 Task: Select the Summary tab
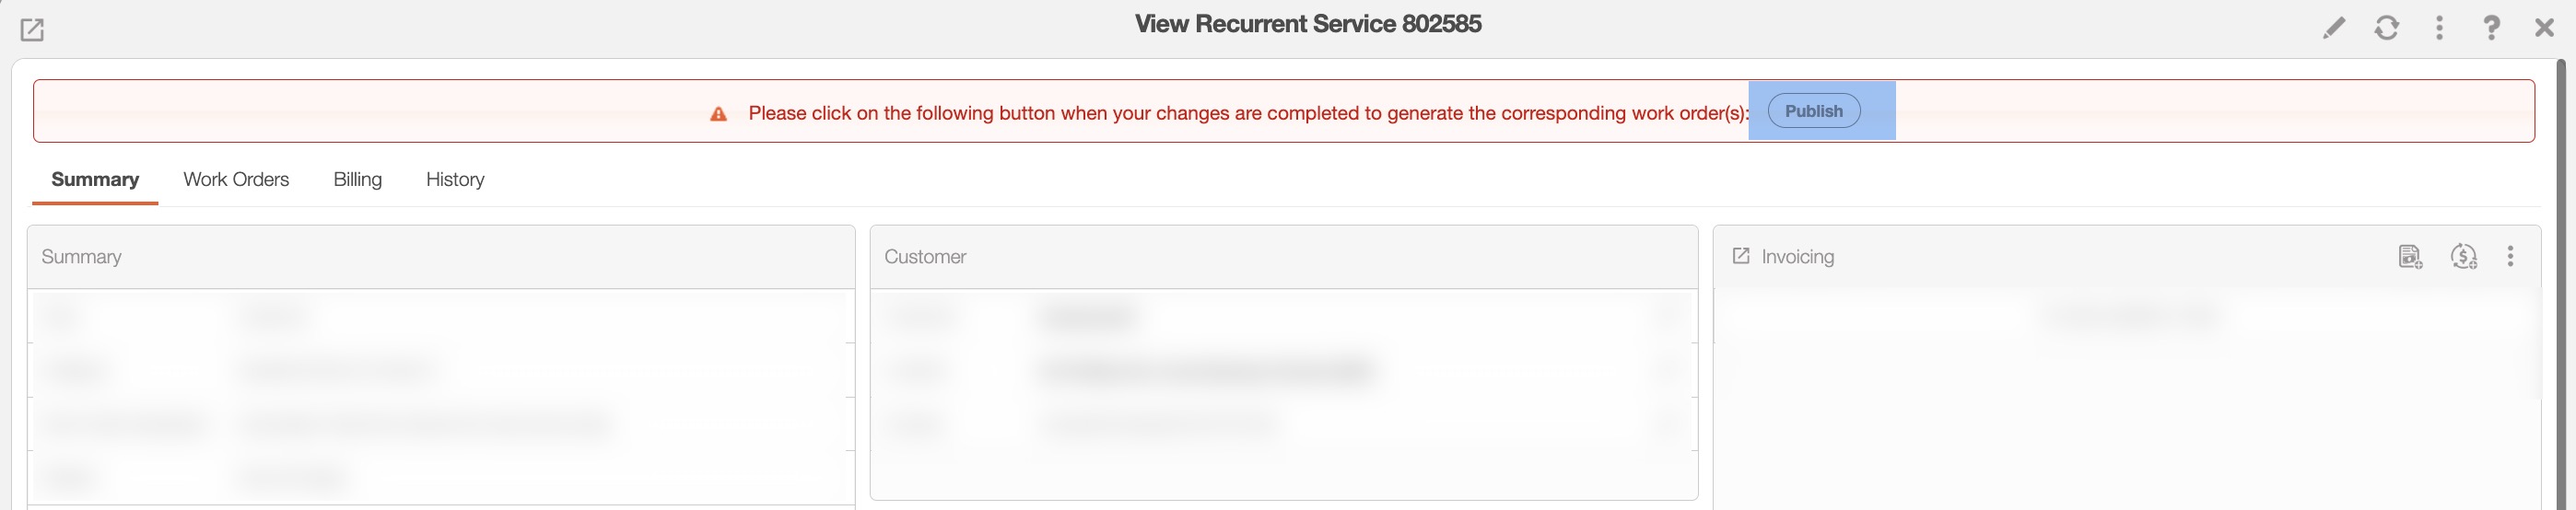click(x=95, y=180)
